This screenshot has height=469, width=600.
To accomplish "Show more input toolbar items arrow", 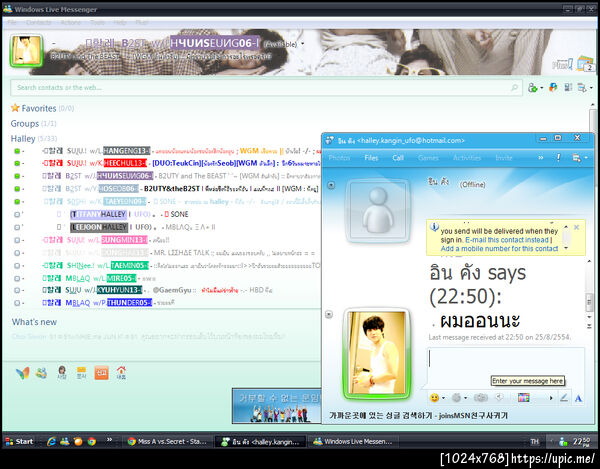I will (x=551, y=398).
